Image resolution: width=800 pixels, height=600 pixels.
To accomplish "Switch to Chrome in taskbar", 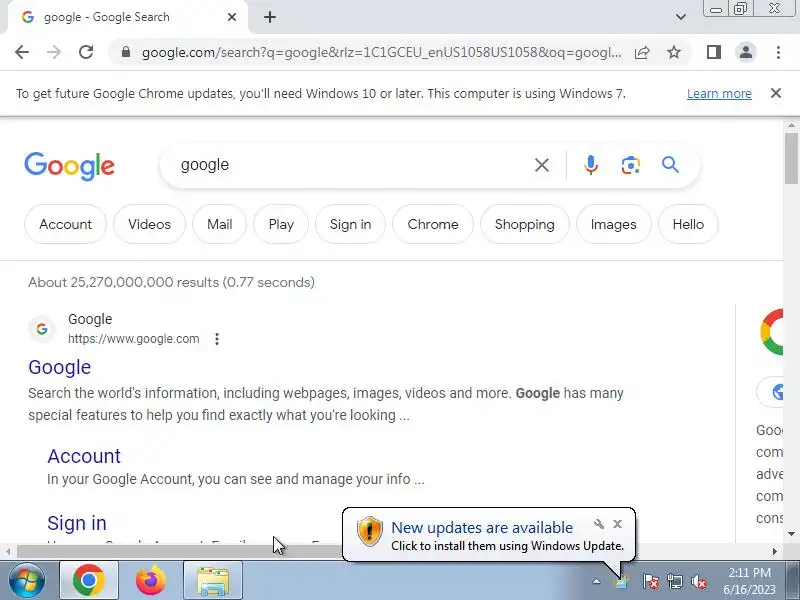I will click(89, 580).
